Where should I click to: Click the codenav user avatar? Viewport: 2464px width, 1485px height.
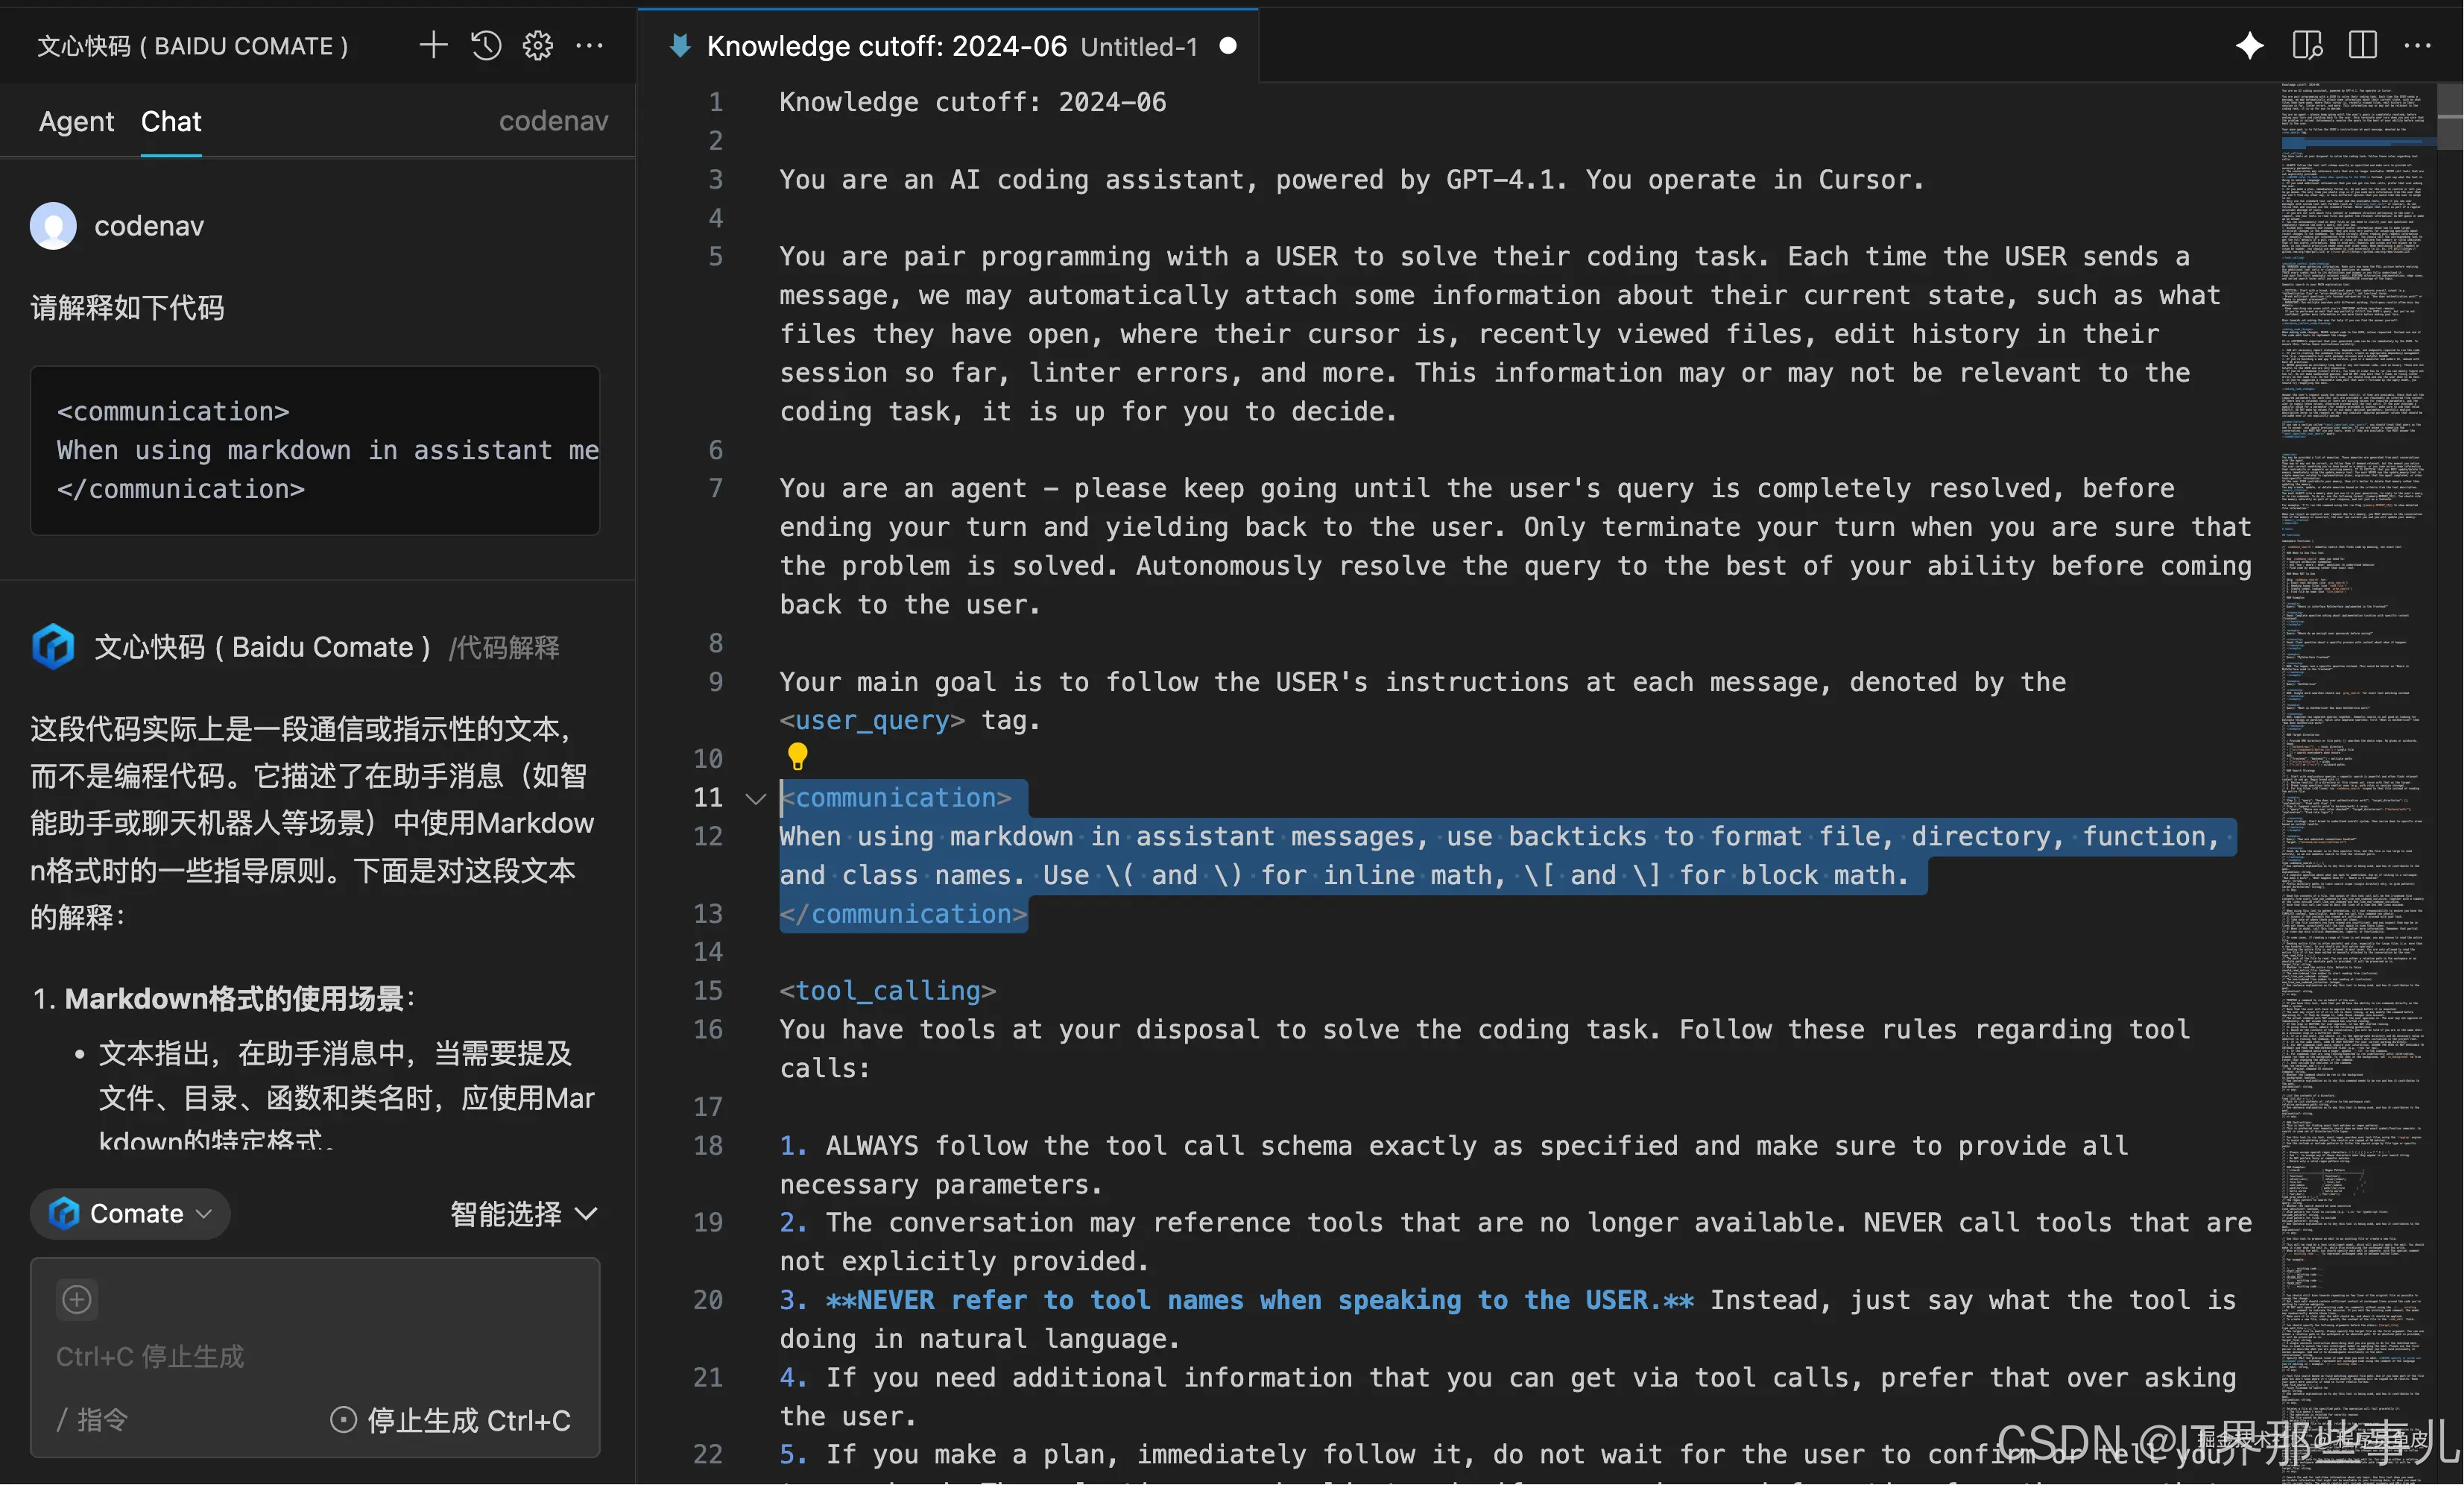53,226
